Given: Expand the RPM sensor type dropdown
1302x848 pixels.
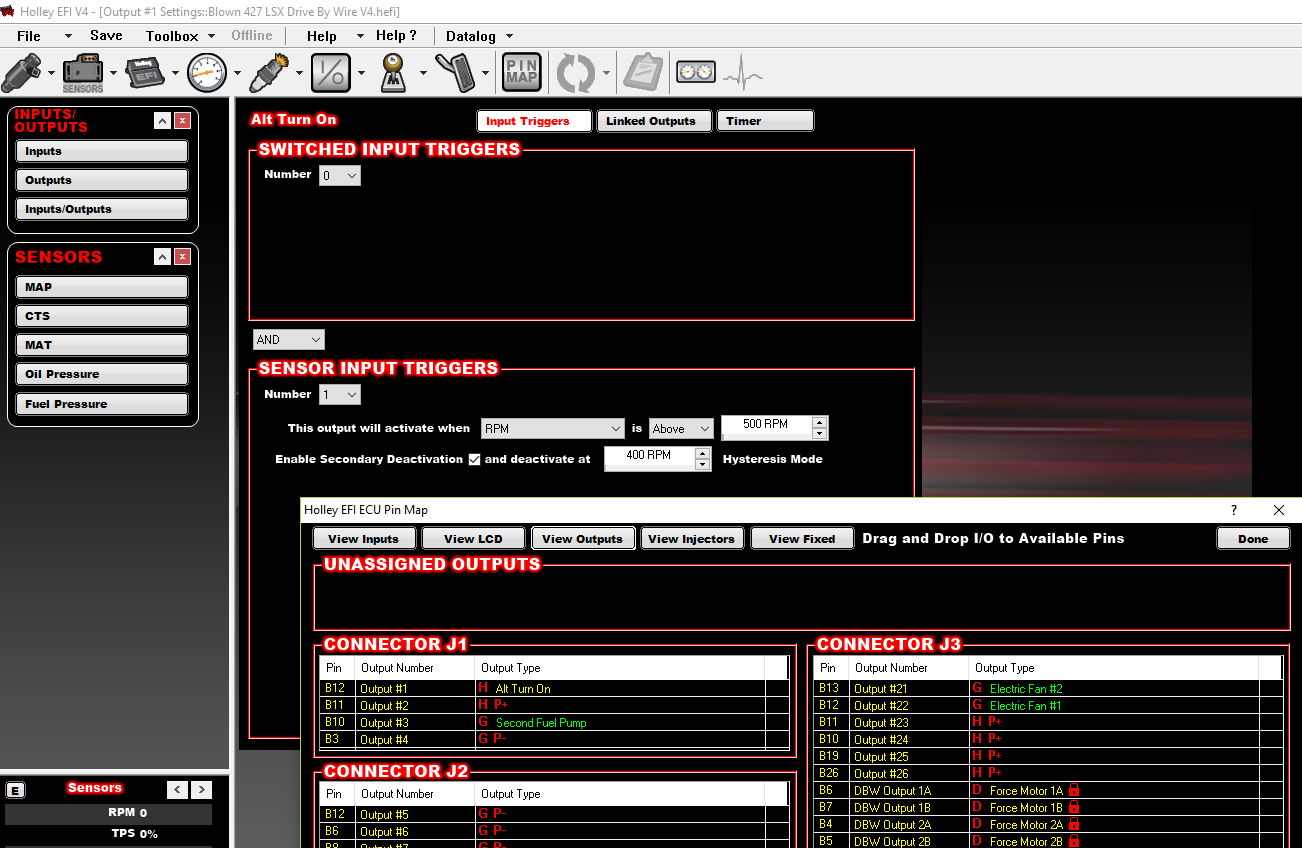Looking at the screenshot, I should coord(553,429).
